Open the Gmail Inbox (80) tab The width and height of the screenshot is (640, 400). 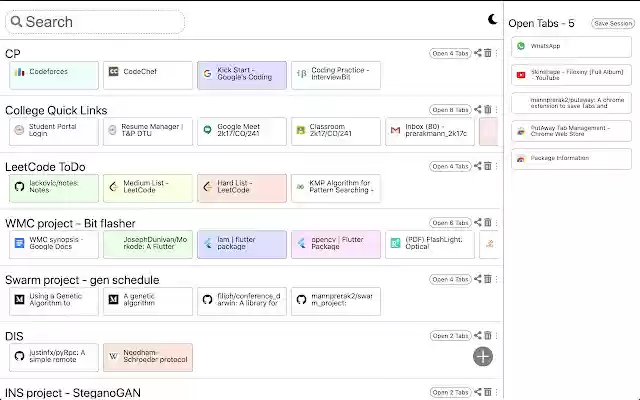click(430, 131)
